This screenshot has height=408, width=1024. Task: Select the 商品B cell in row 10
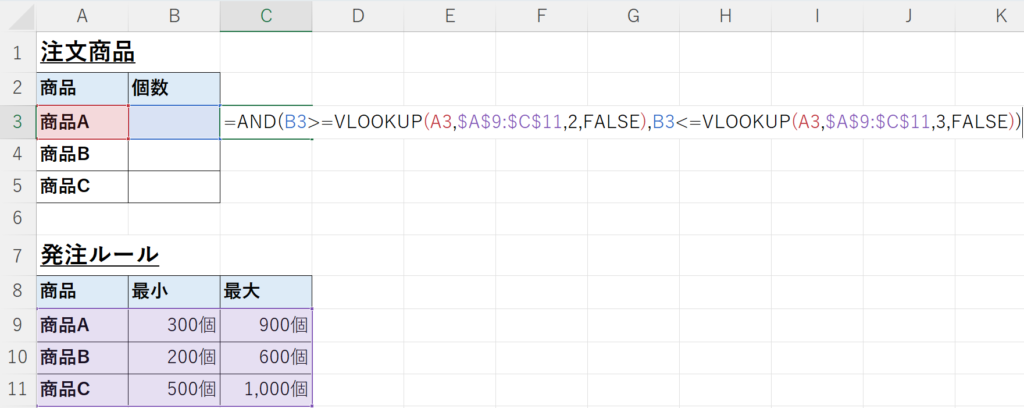pyautogui.click(x=82, y=357)
